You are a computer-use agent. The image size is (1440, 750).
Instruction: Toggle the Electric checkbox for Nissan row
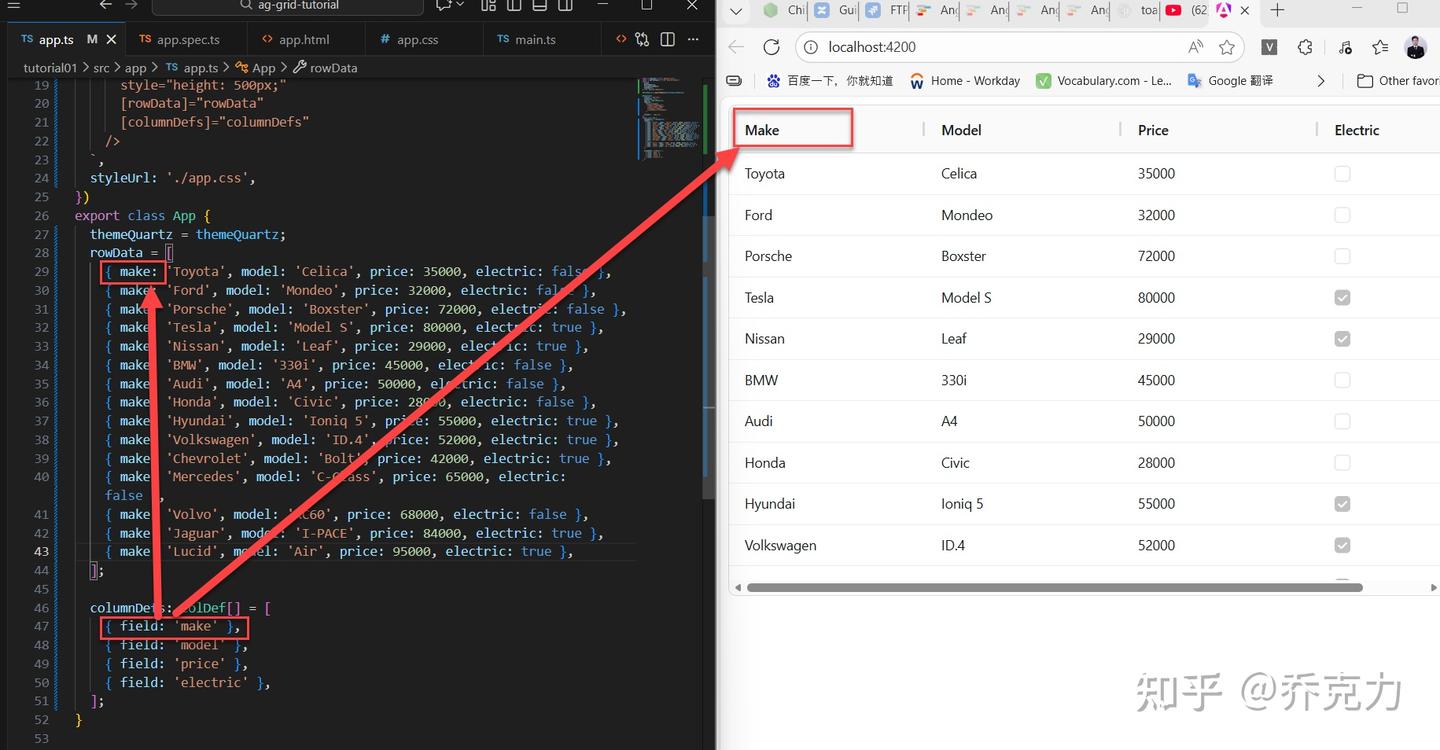(x=1342, y=339)
